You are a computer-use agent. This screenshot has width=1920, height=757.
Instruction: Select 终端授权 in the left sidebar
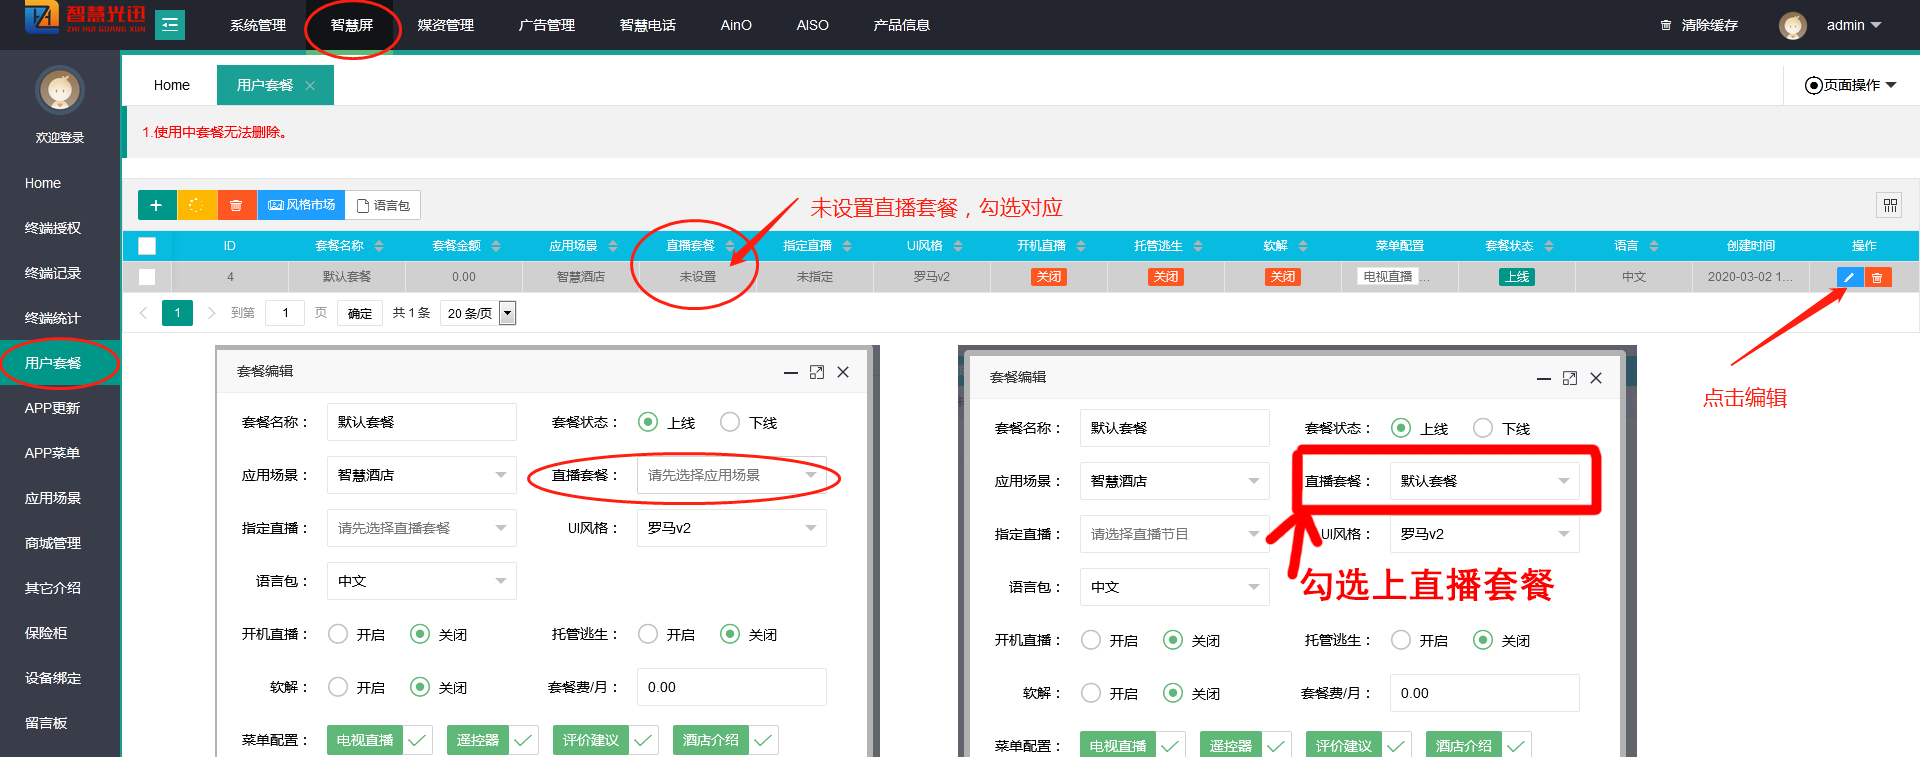tap(53, 228)
